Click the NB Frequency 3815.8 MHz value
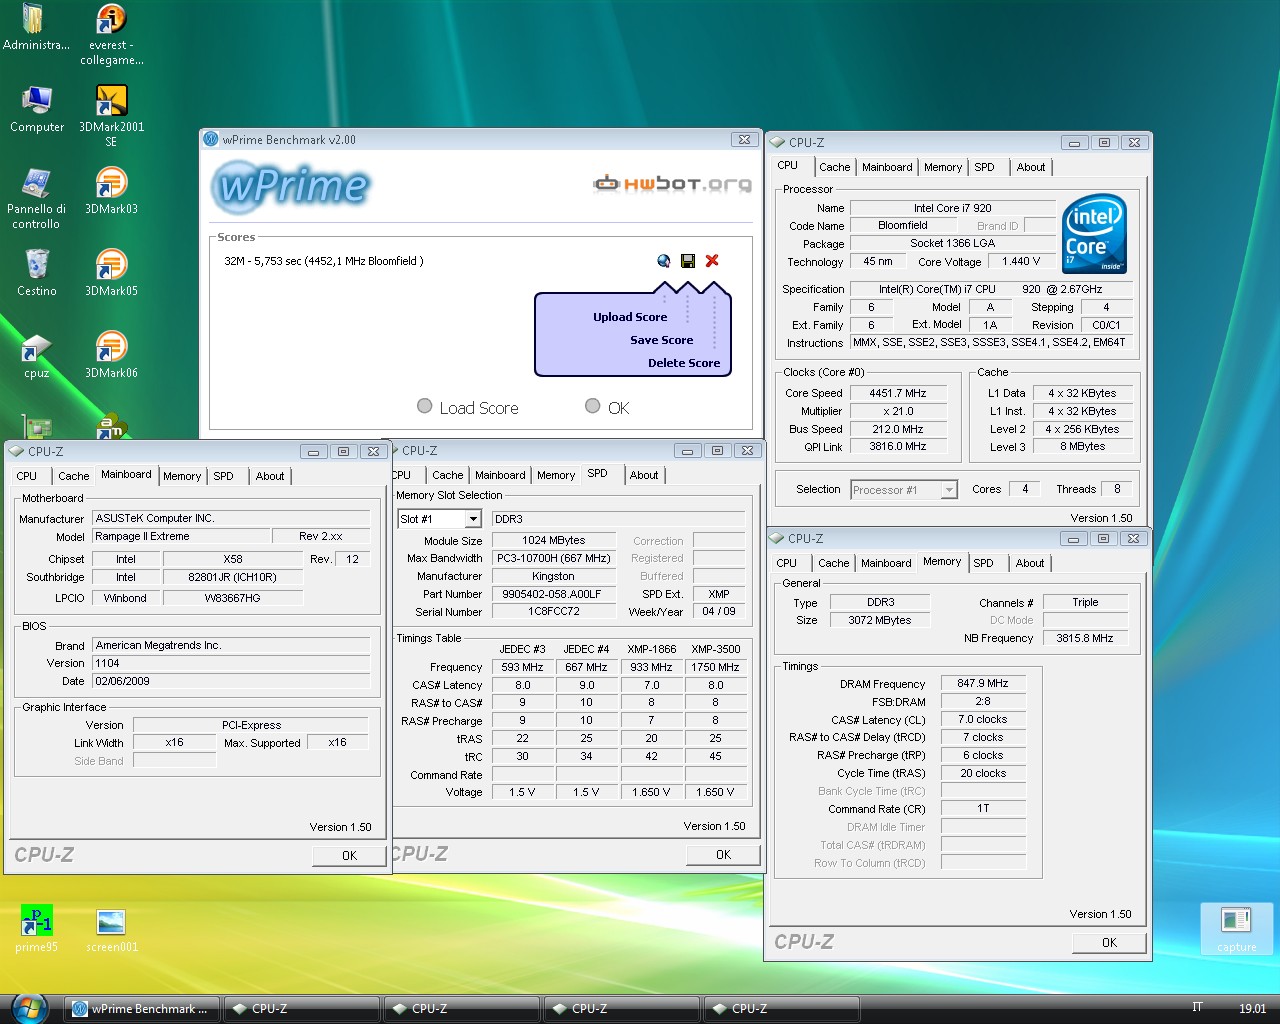 [1085, 638]
